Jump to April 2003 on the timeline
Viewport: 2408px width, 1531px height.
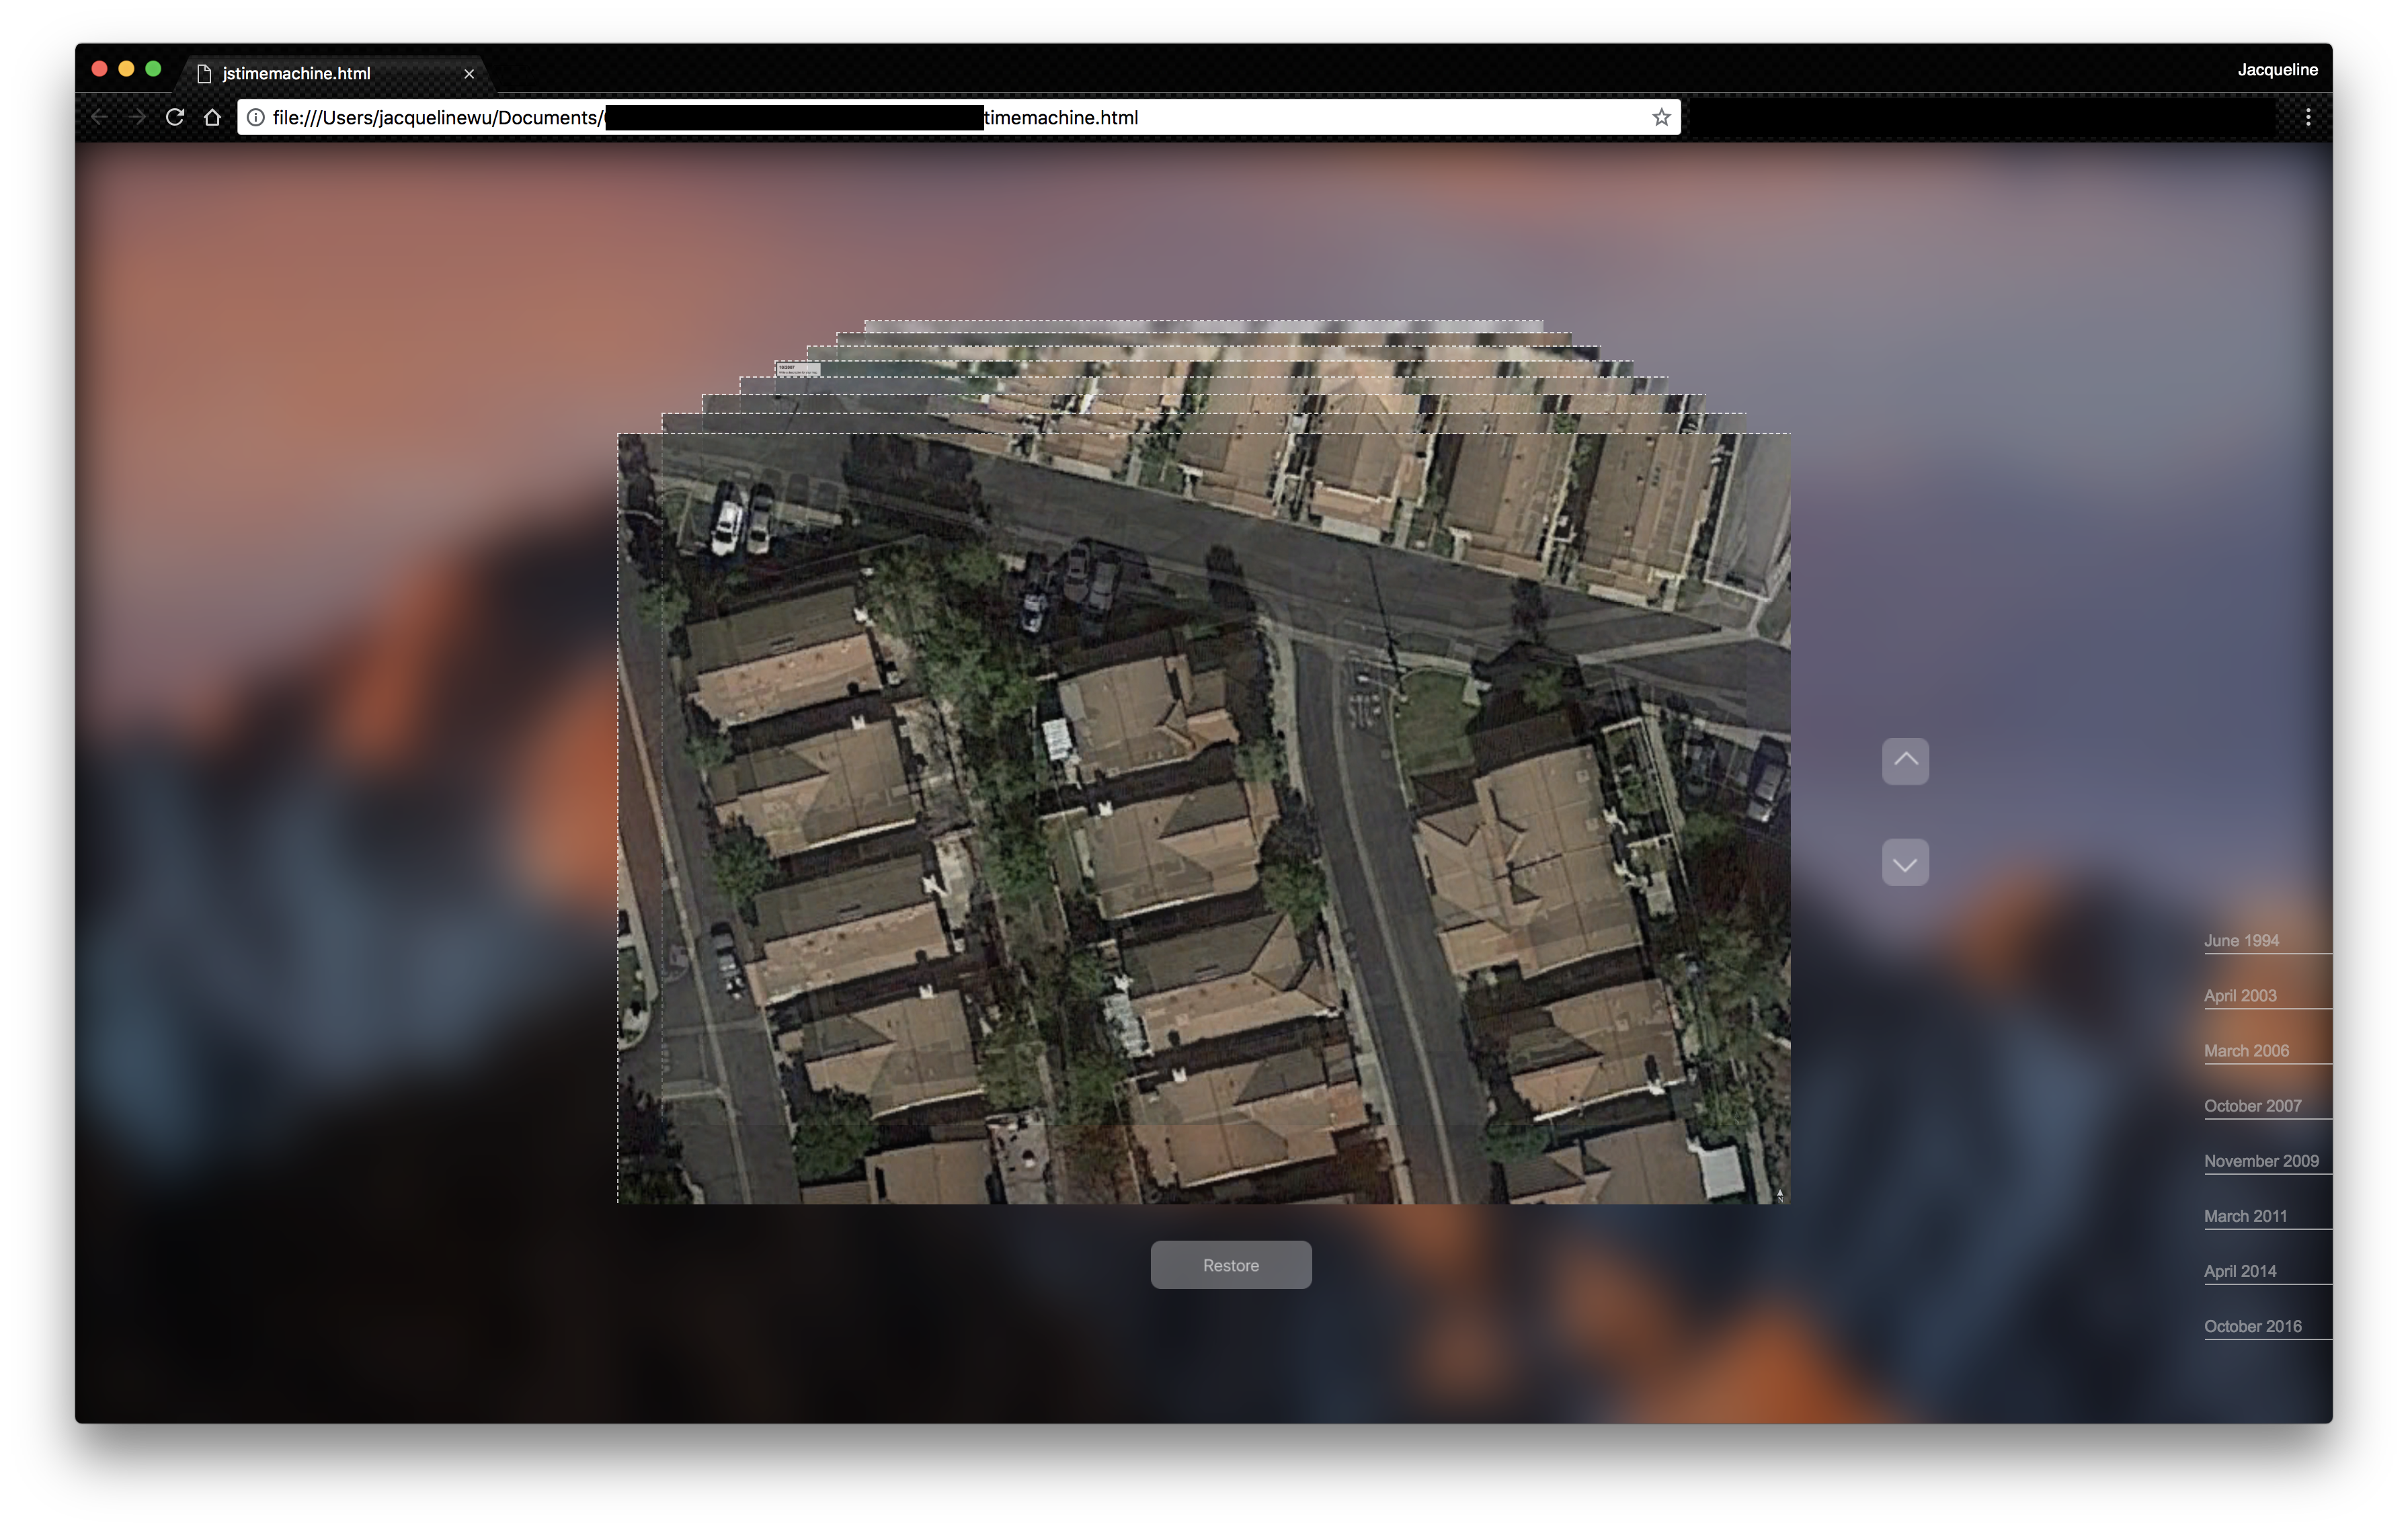click(x=2240, y=996)
